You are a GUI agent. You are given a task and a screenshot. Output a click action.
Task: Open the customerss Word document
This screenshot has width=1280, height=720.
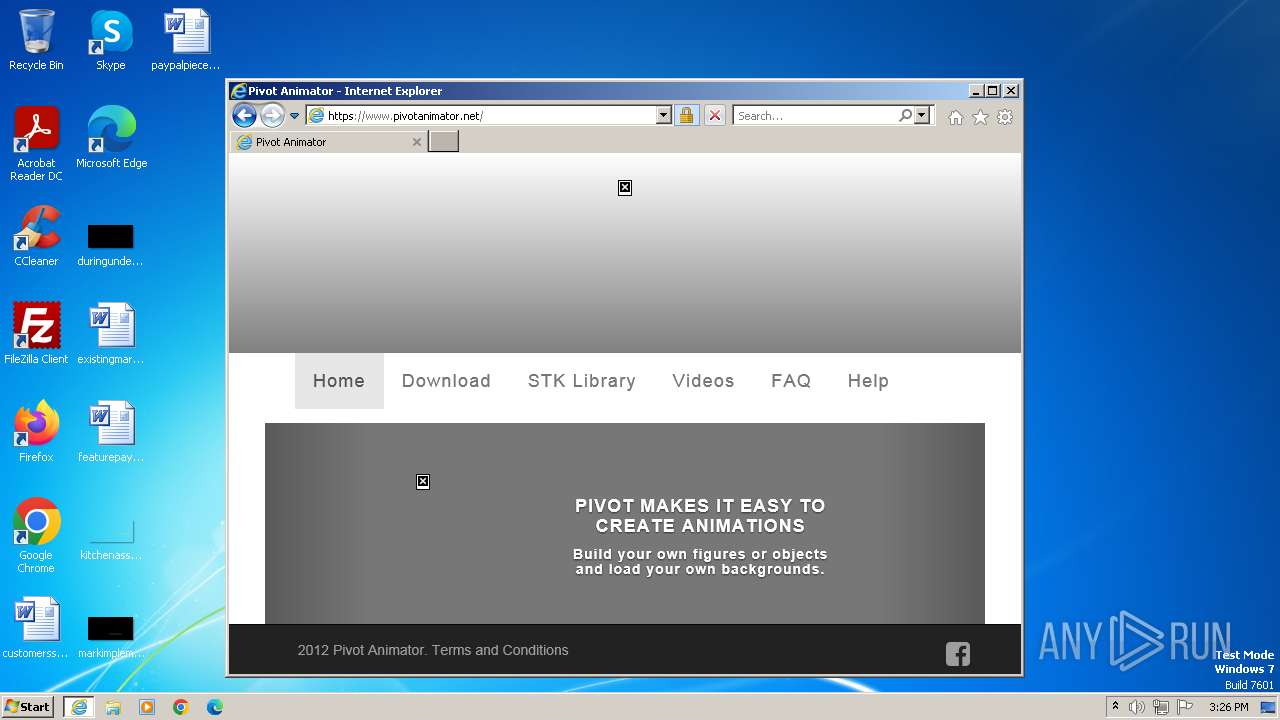(36, 629)
